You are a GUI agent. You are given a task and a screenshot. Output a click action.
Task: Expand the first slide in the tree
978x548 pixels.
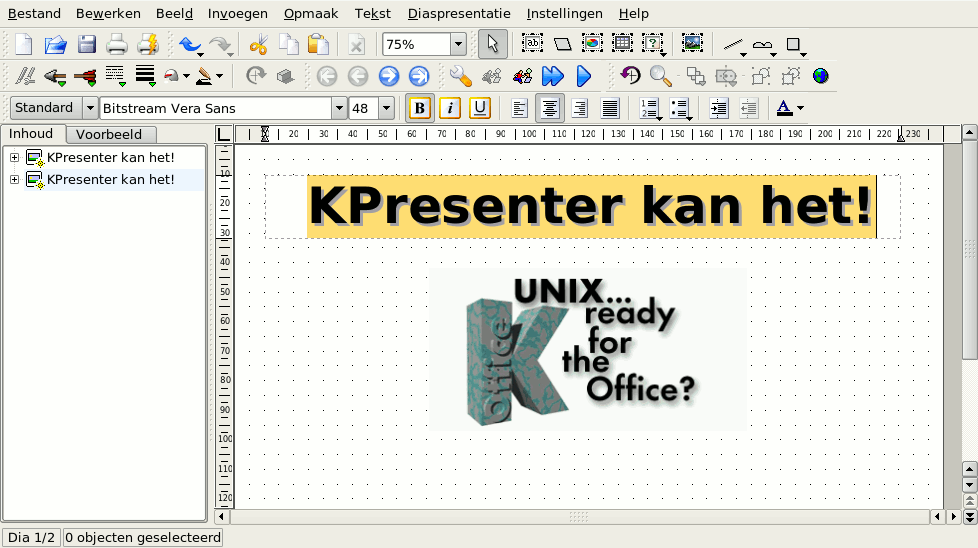pos(14,157)
